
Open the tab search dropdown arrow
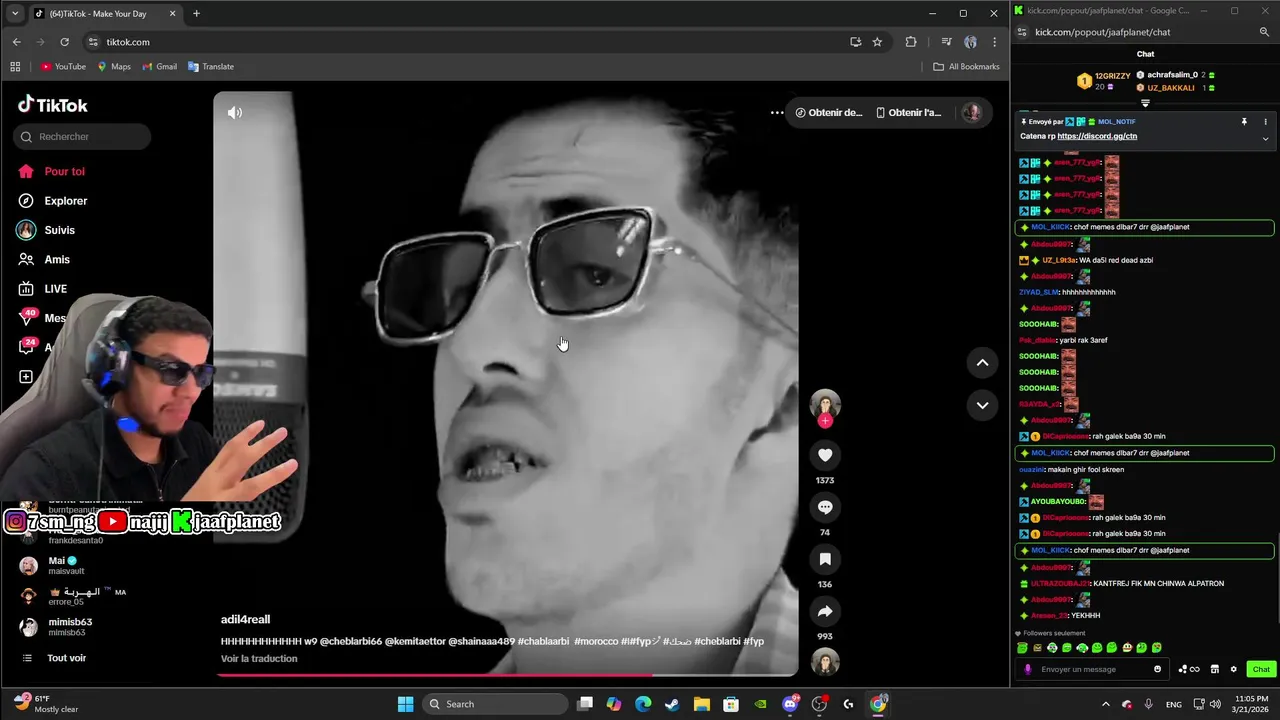pos(14,14)
